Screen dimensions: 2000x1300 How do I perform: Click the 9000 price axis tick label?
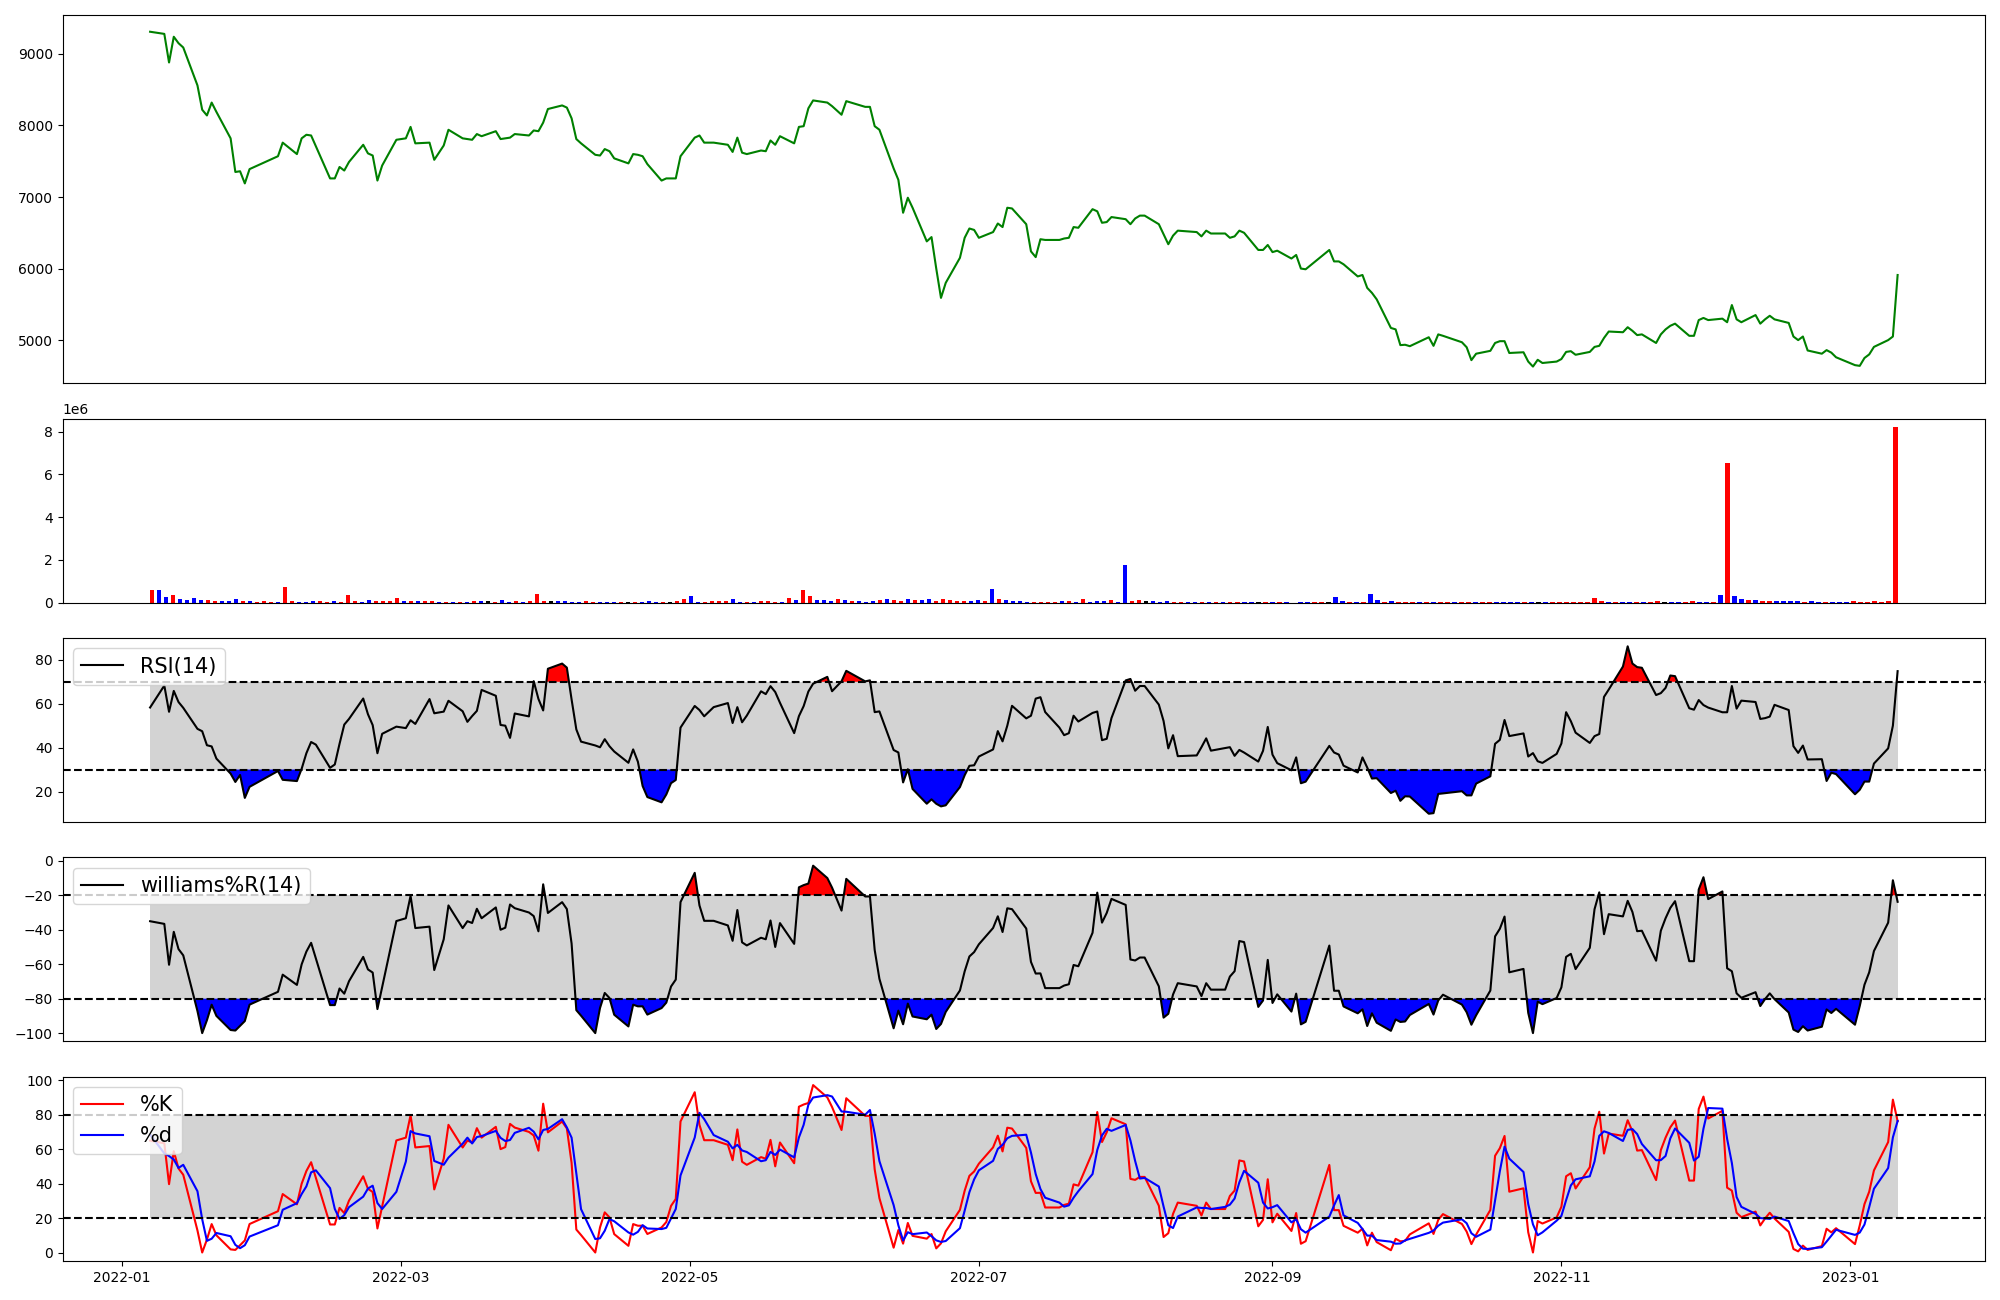(x=36, y=55)
